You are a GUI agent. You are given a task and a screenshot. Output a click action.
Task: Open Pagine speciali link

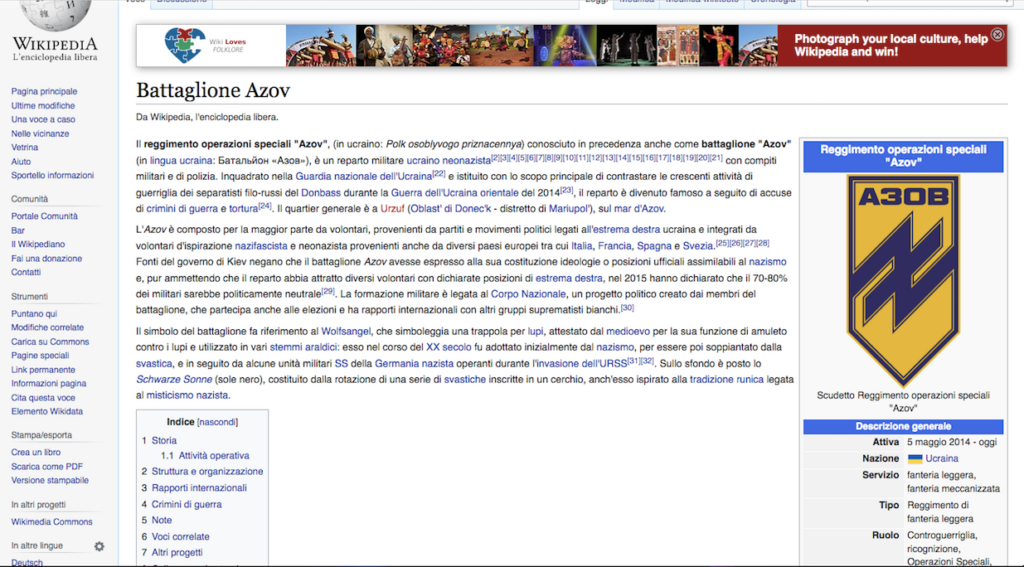[40, 355]
